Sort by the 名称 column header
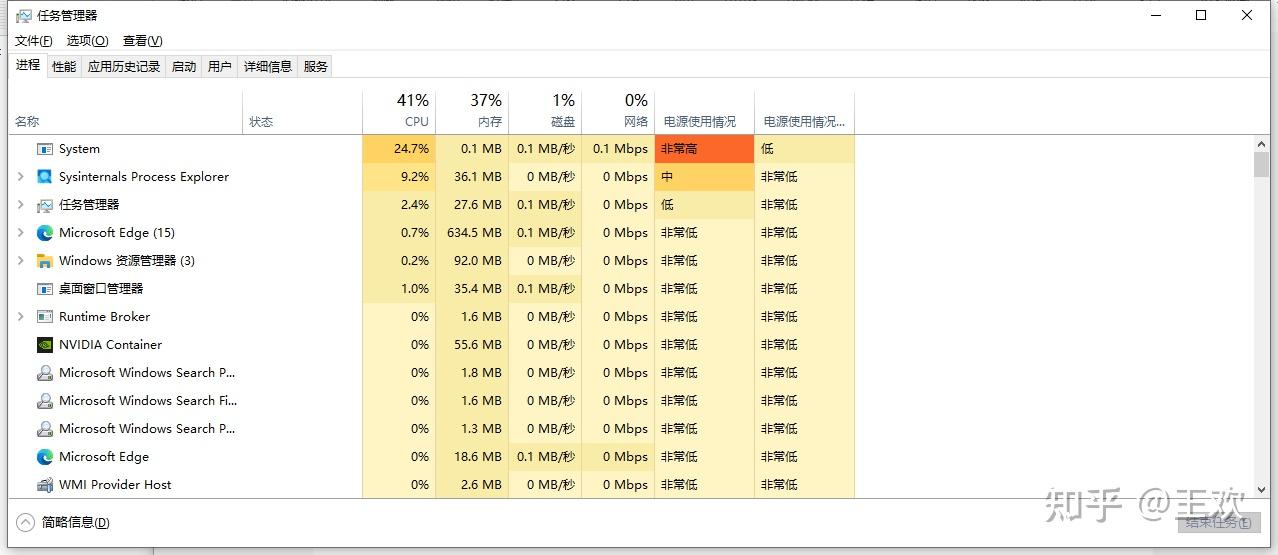The height and width of the screenshot is (555, 1278). tap(126, 112)
